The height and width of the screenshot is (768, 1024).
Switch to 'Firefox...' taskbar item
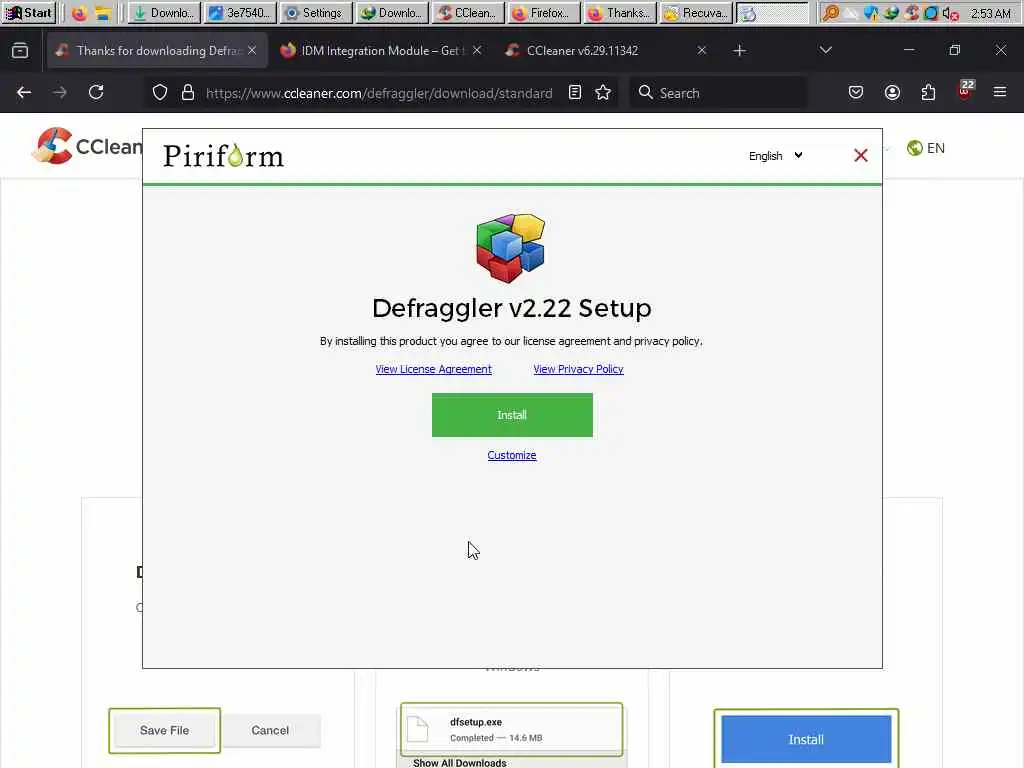point(544,13)
